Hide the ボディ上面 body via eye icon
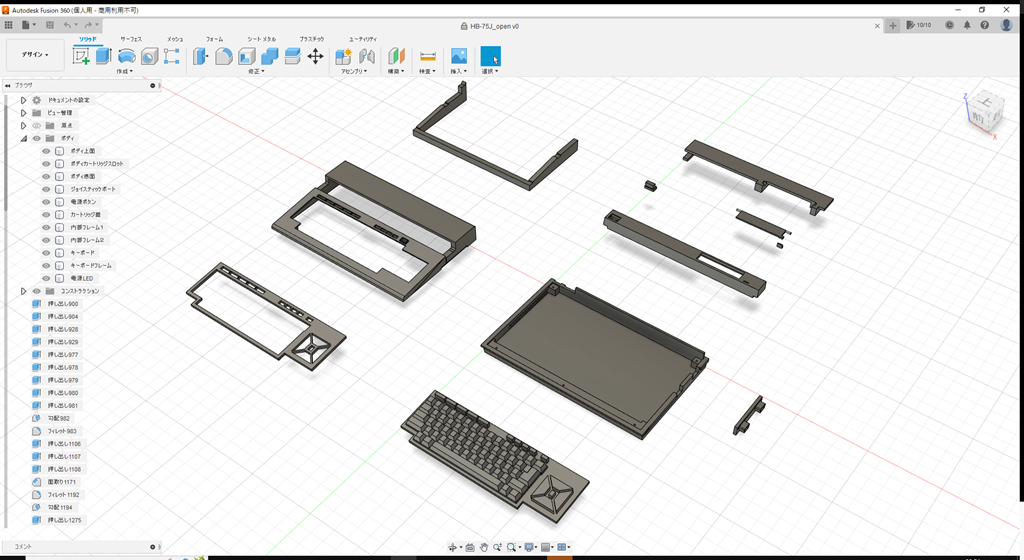 pyautogui.click(x=46, y=151)
